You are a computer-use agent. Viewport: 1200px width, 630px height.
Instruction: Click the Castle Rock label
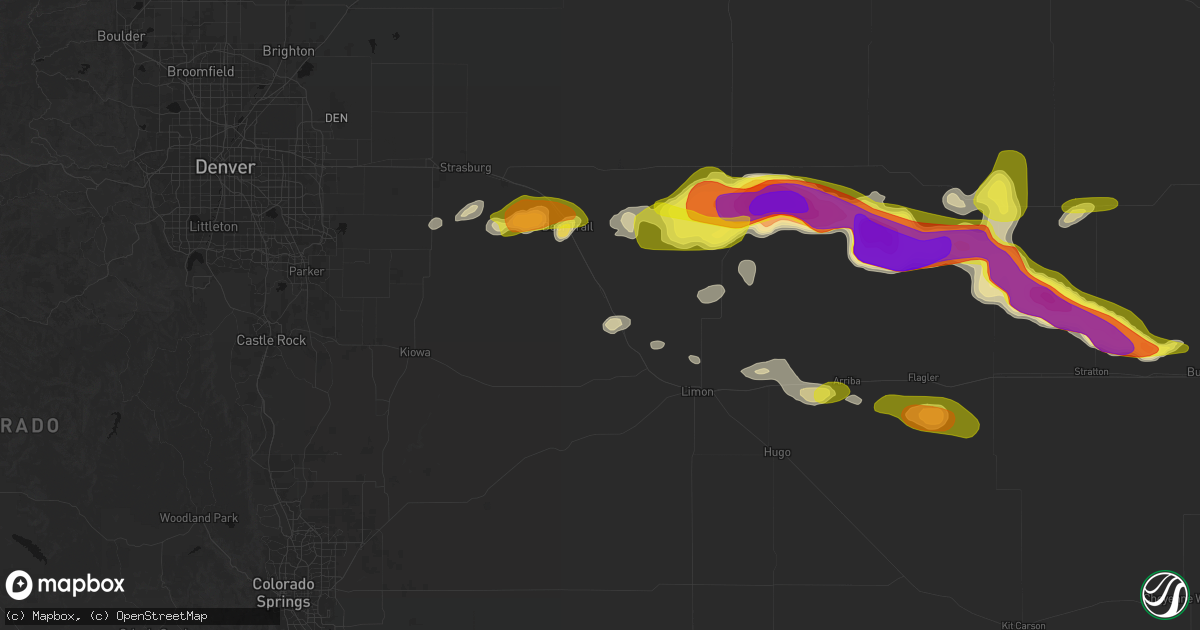tap(271, 341)
